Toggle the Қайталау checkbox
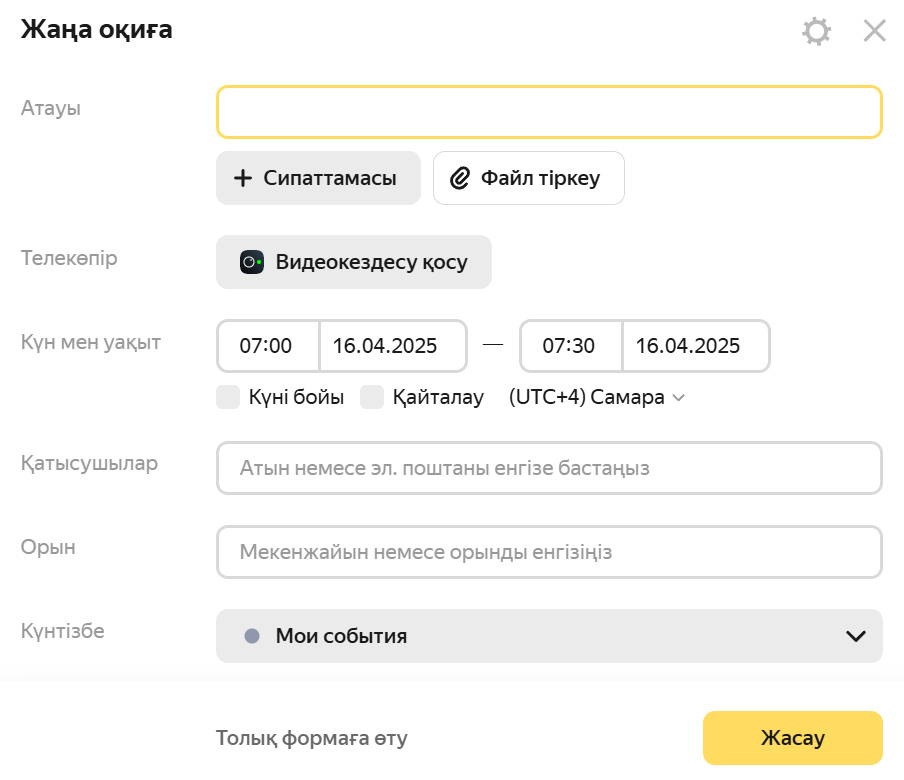 [x=372, y=397]
